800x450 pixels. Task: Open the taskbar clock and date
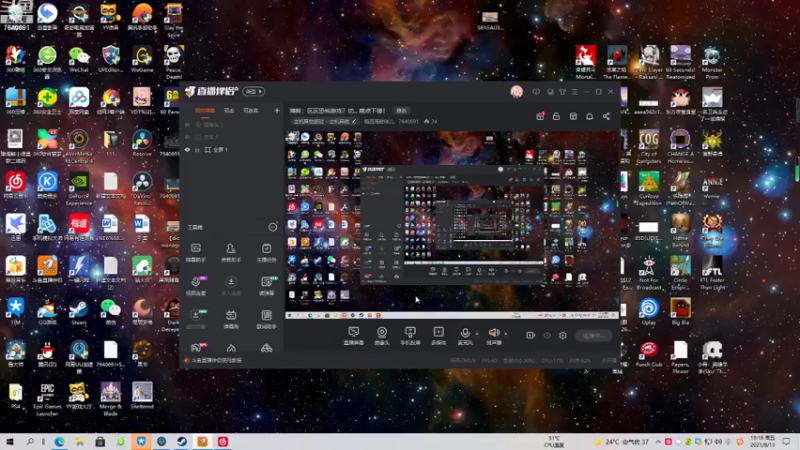coord(763,442)
